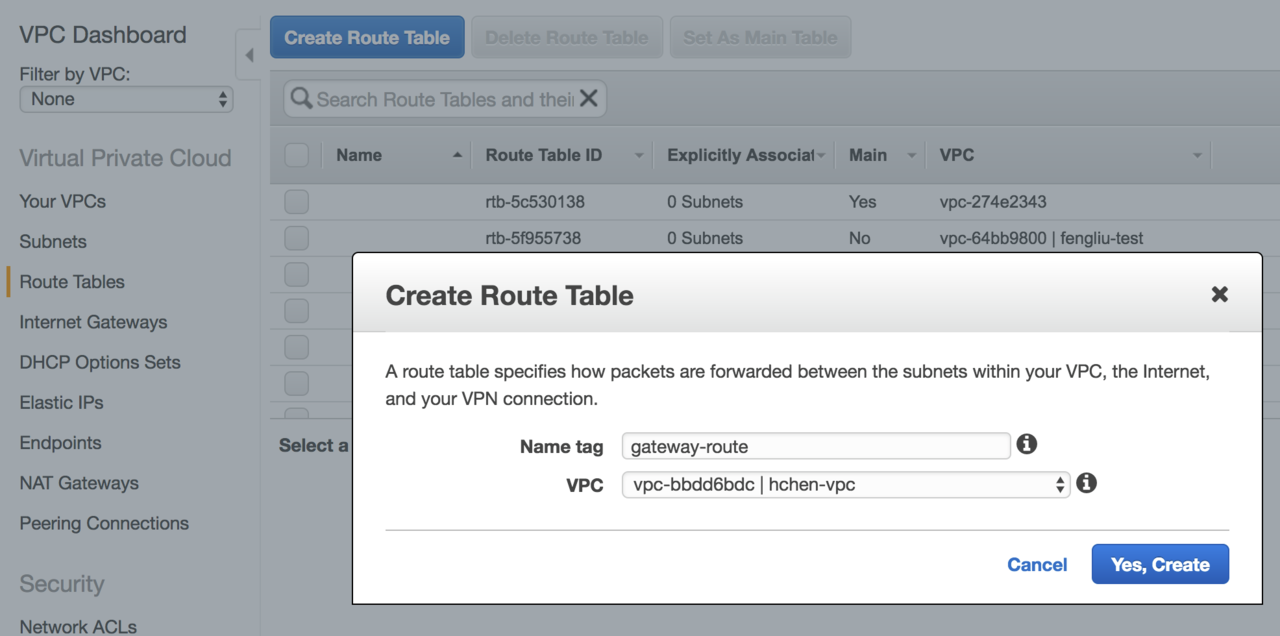Screen dimensions: 1280x636
Task: Open the Filter by VPC dropdown
Action: [126, 99]
